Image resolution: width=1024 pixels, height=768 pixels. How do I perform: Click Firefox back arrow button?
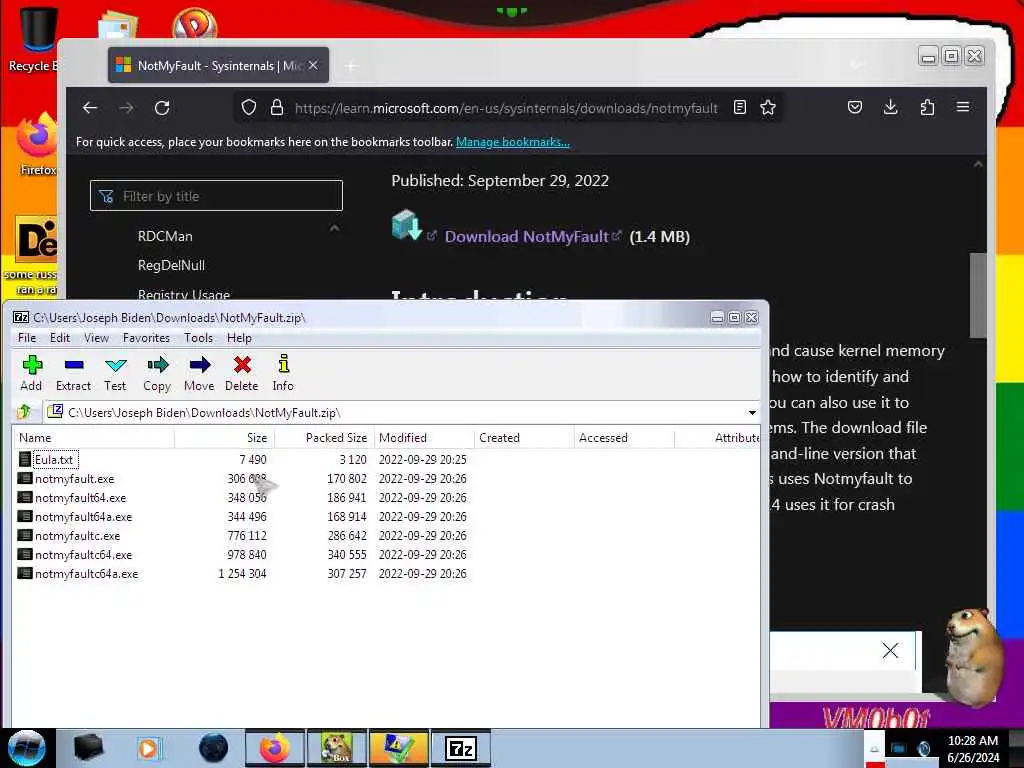89,108
